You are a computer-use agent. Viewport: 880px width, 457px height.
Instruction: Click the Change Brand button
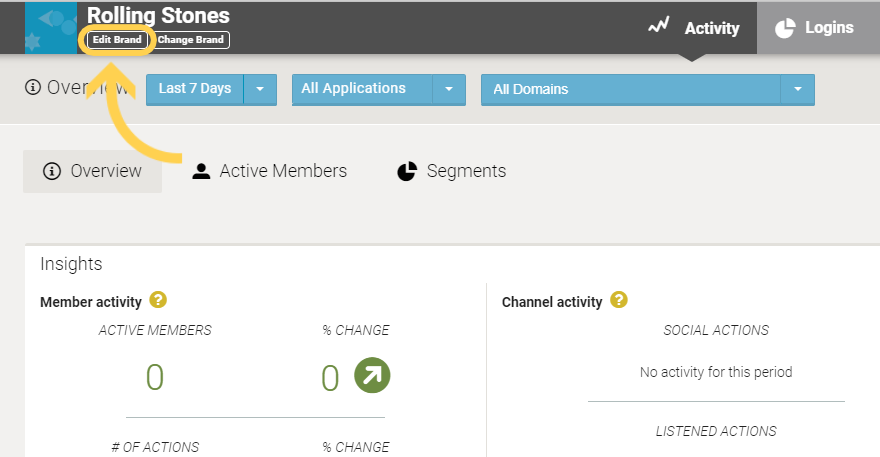pyautogui.click(x=191, y=39)
